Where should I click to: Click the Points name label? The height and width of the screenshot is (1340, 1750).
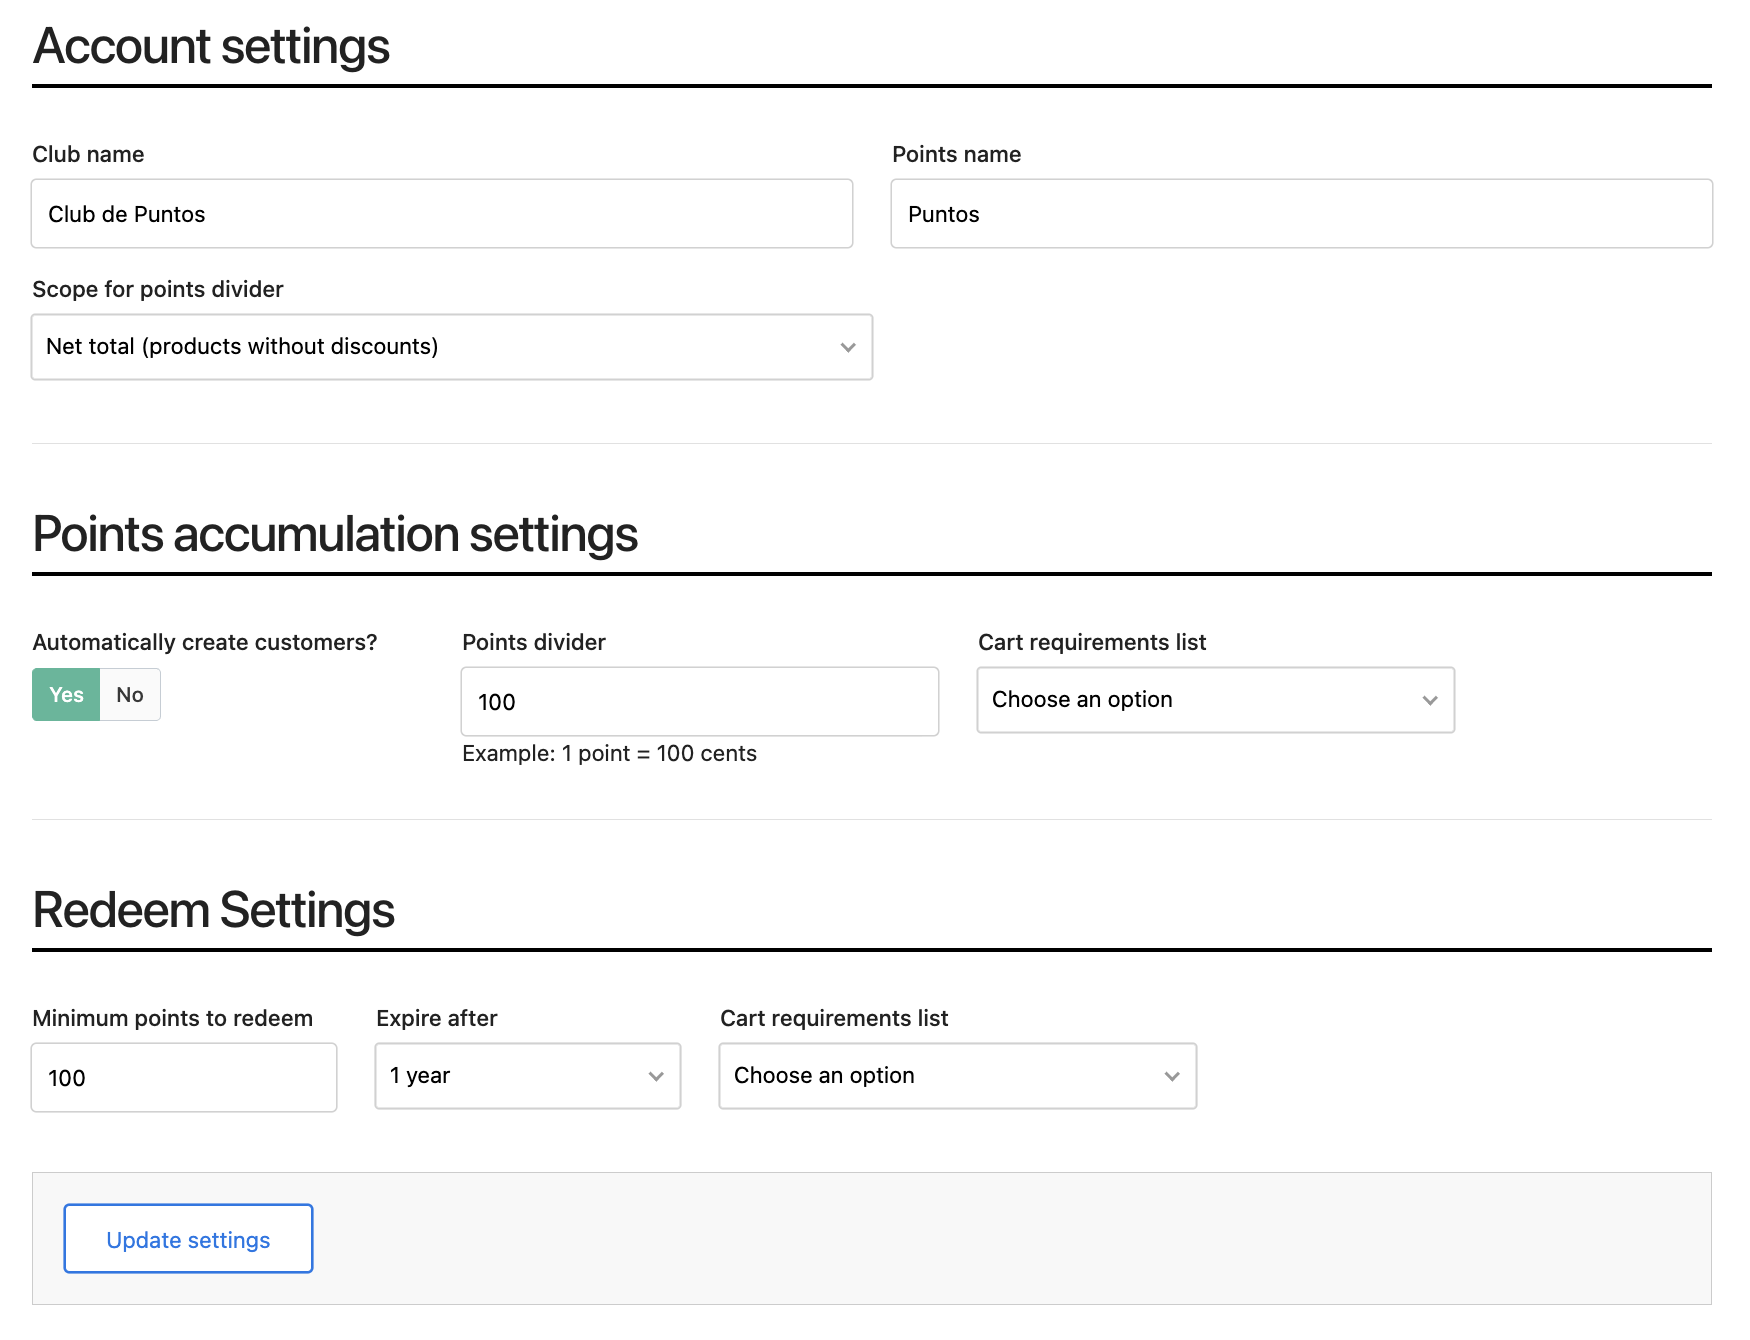(956, 154)
